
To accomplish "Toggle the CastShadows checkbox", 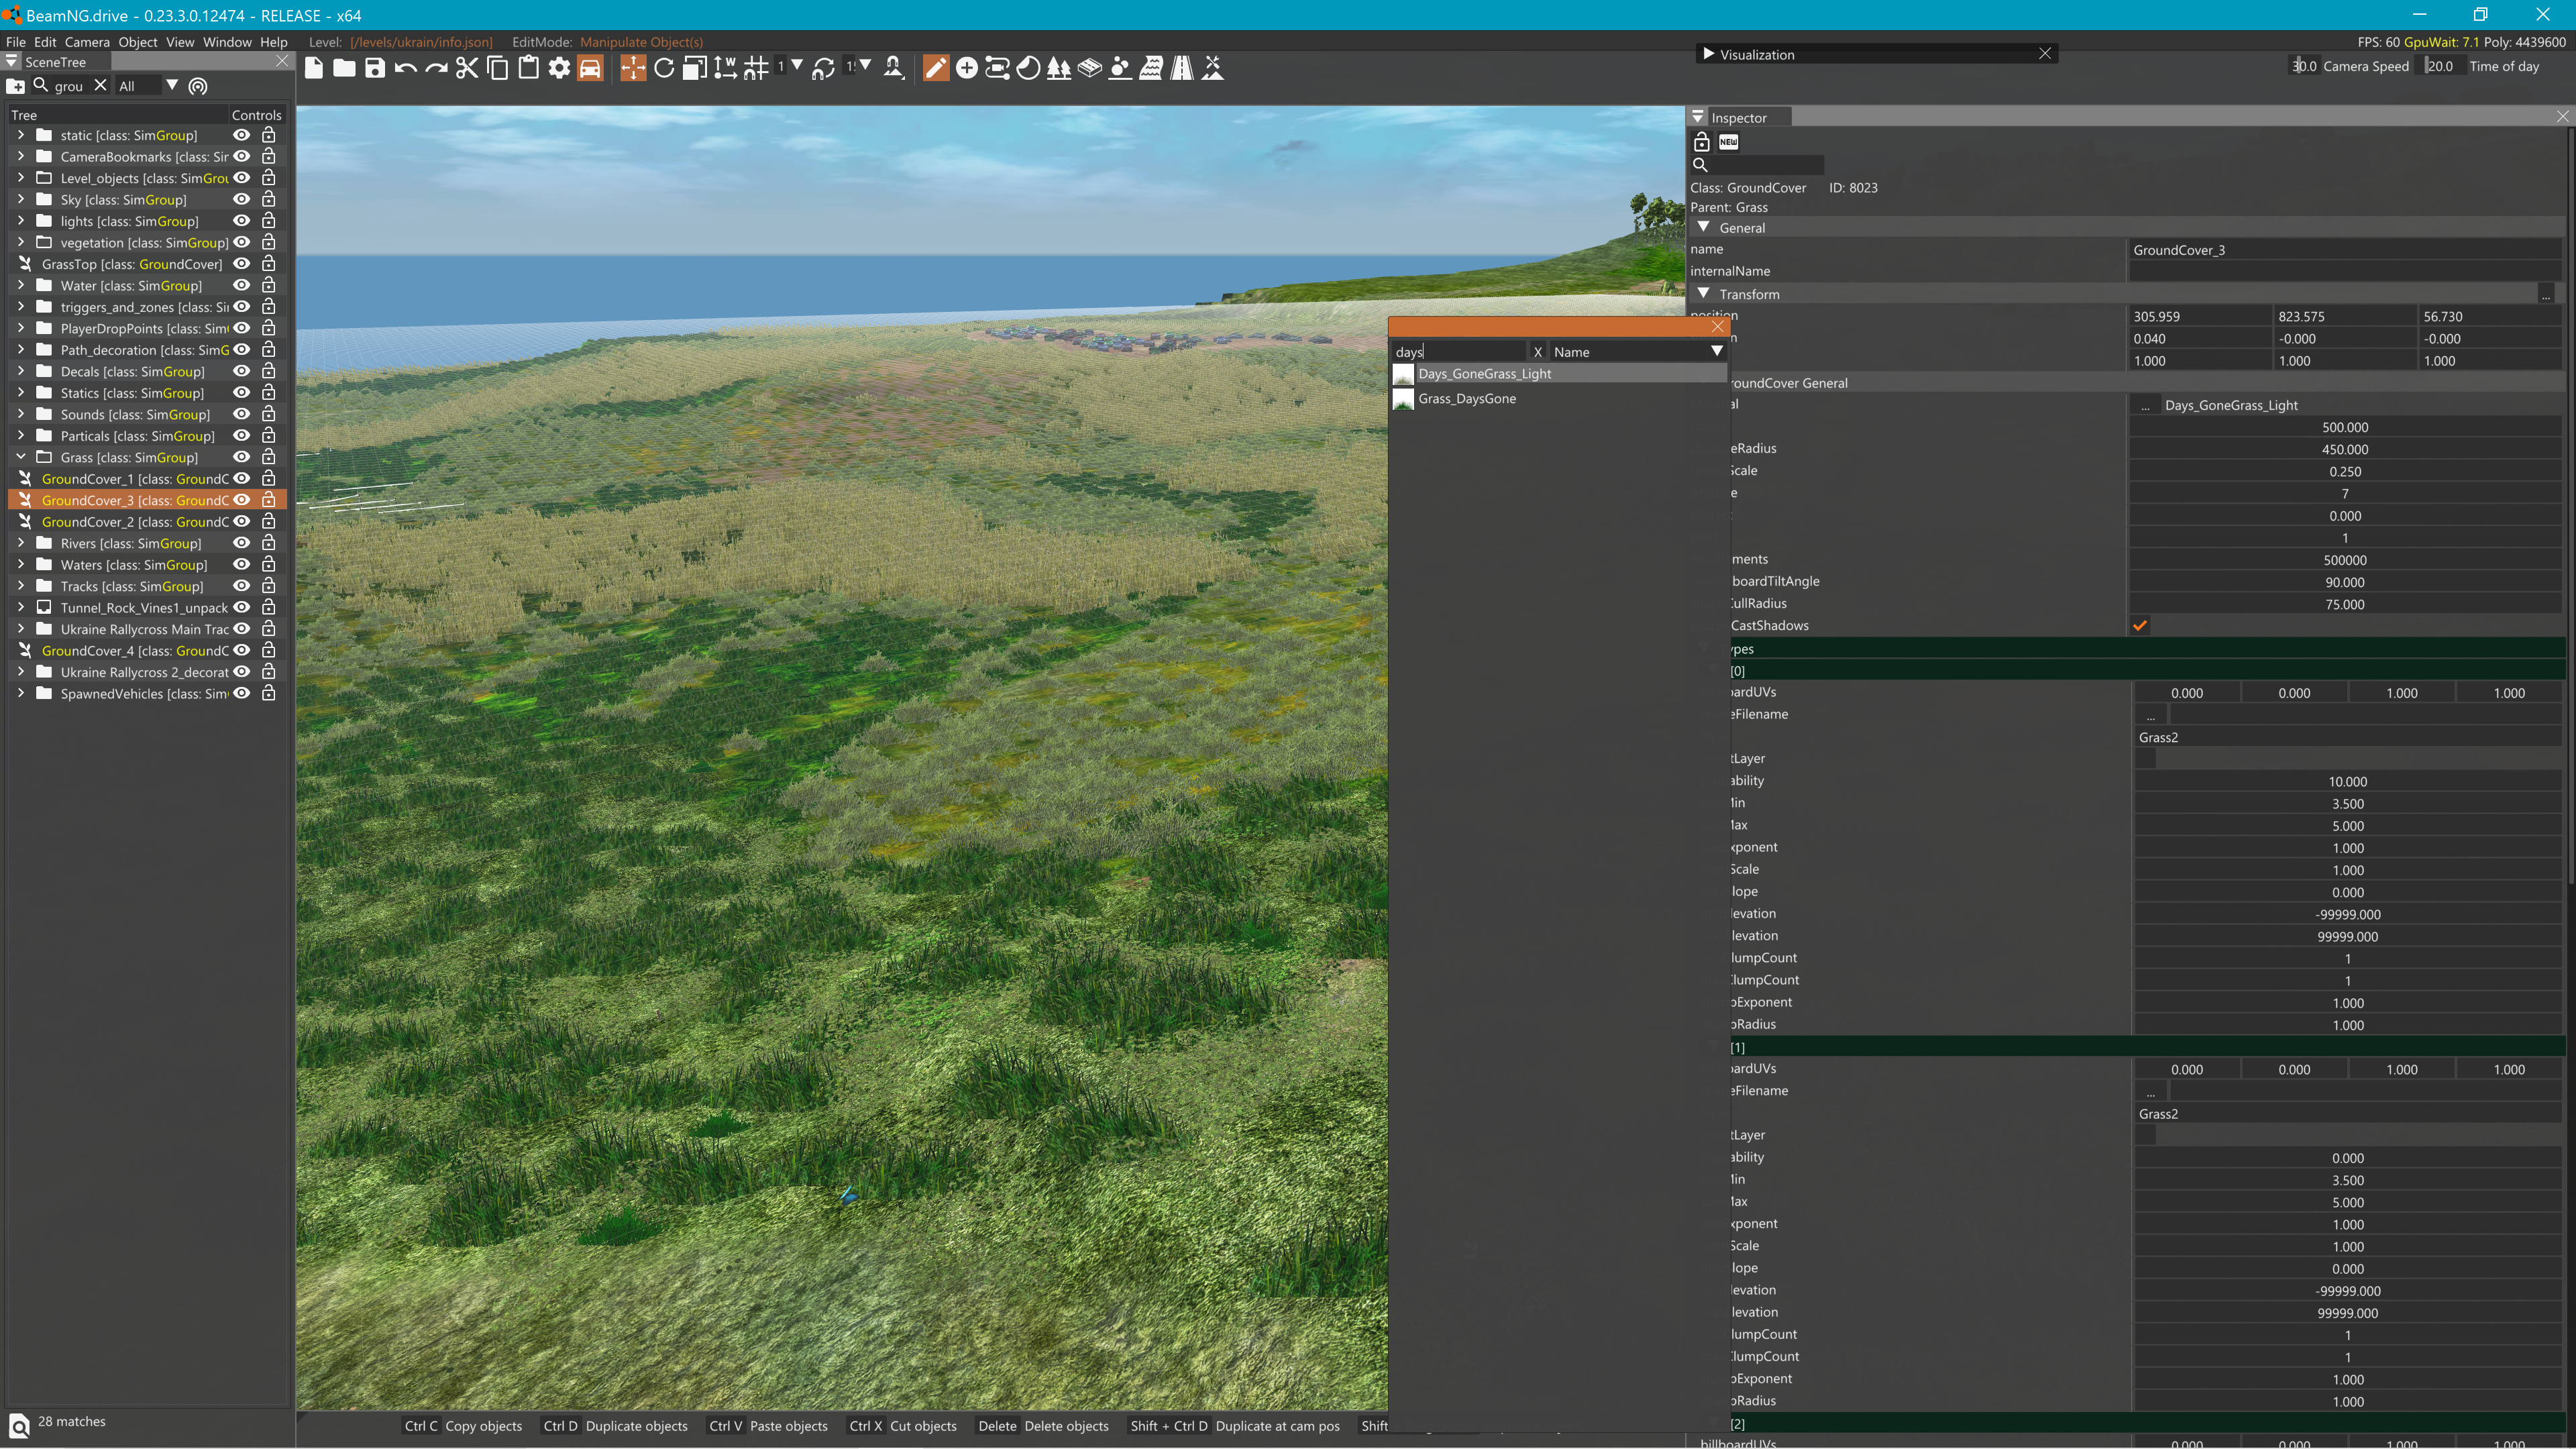I will pyautogui.click(x=2140, y=626).
